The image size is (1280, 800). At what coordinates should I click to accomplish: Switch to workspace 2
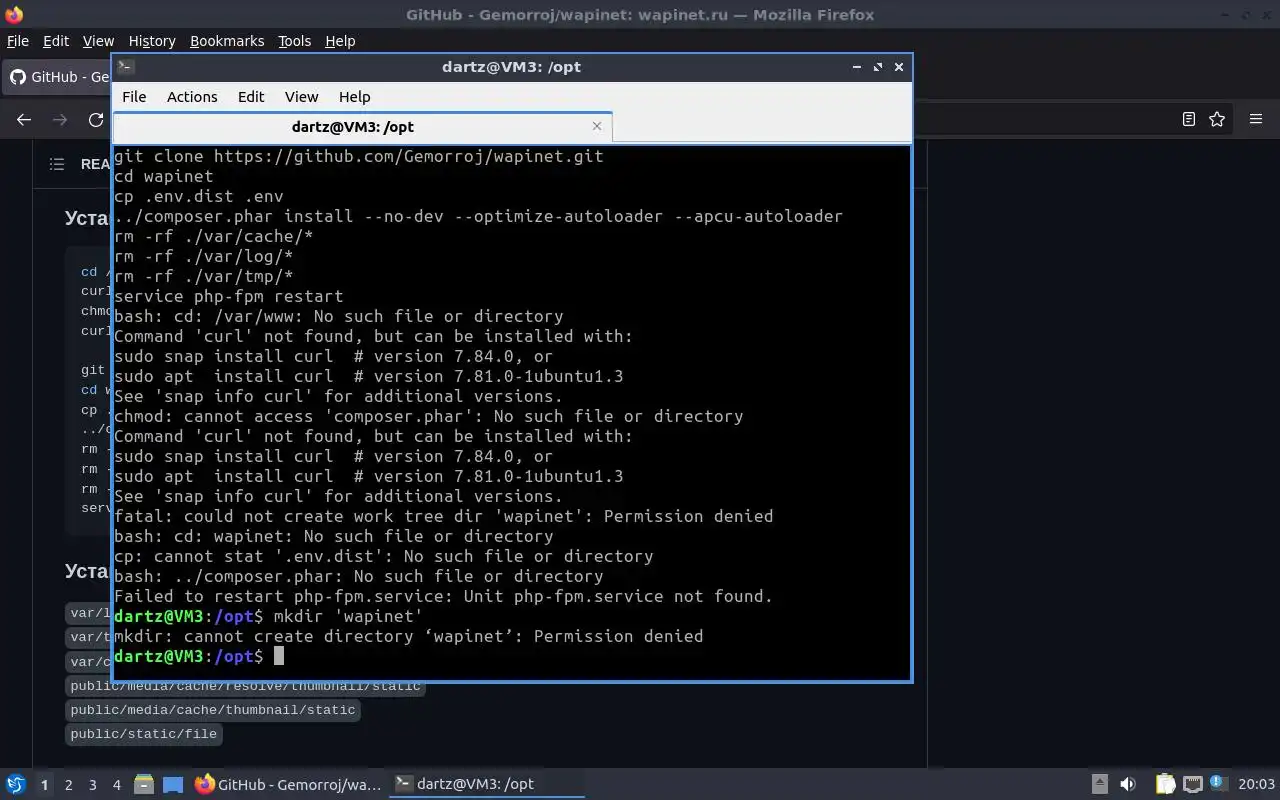point(68,785)
